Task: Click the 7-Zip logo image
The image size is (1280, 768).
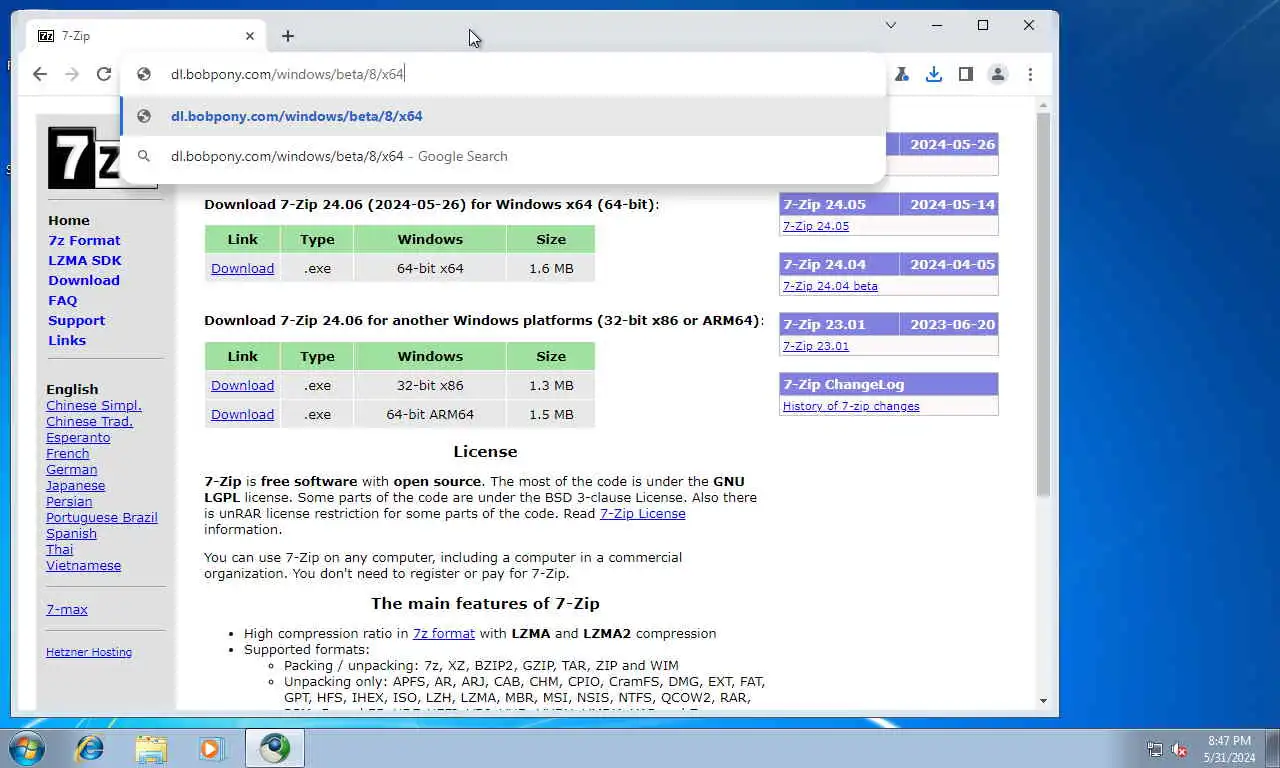Action: click(84, 157)
